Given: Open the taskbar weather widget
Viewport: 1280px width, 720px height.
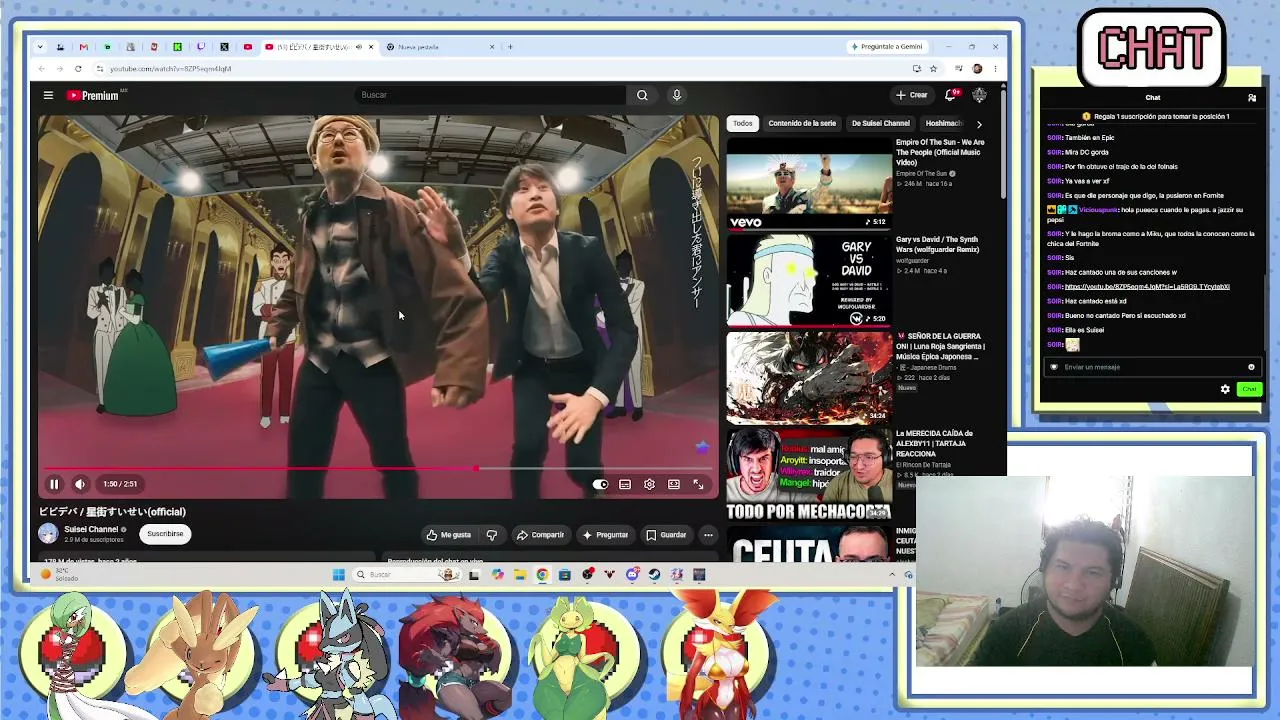Looking at the screenshot, I should 60,575.
